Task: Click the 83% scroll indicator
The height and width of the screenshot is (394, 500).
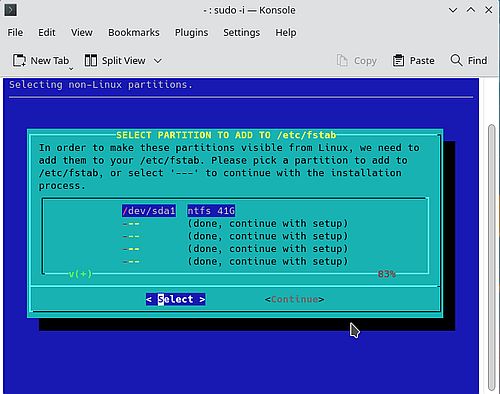Action: click(387, 274)
